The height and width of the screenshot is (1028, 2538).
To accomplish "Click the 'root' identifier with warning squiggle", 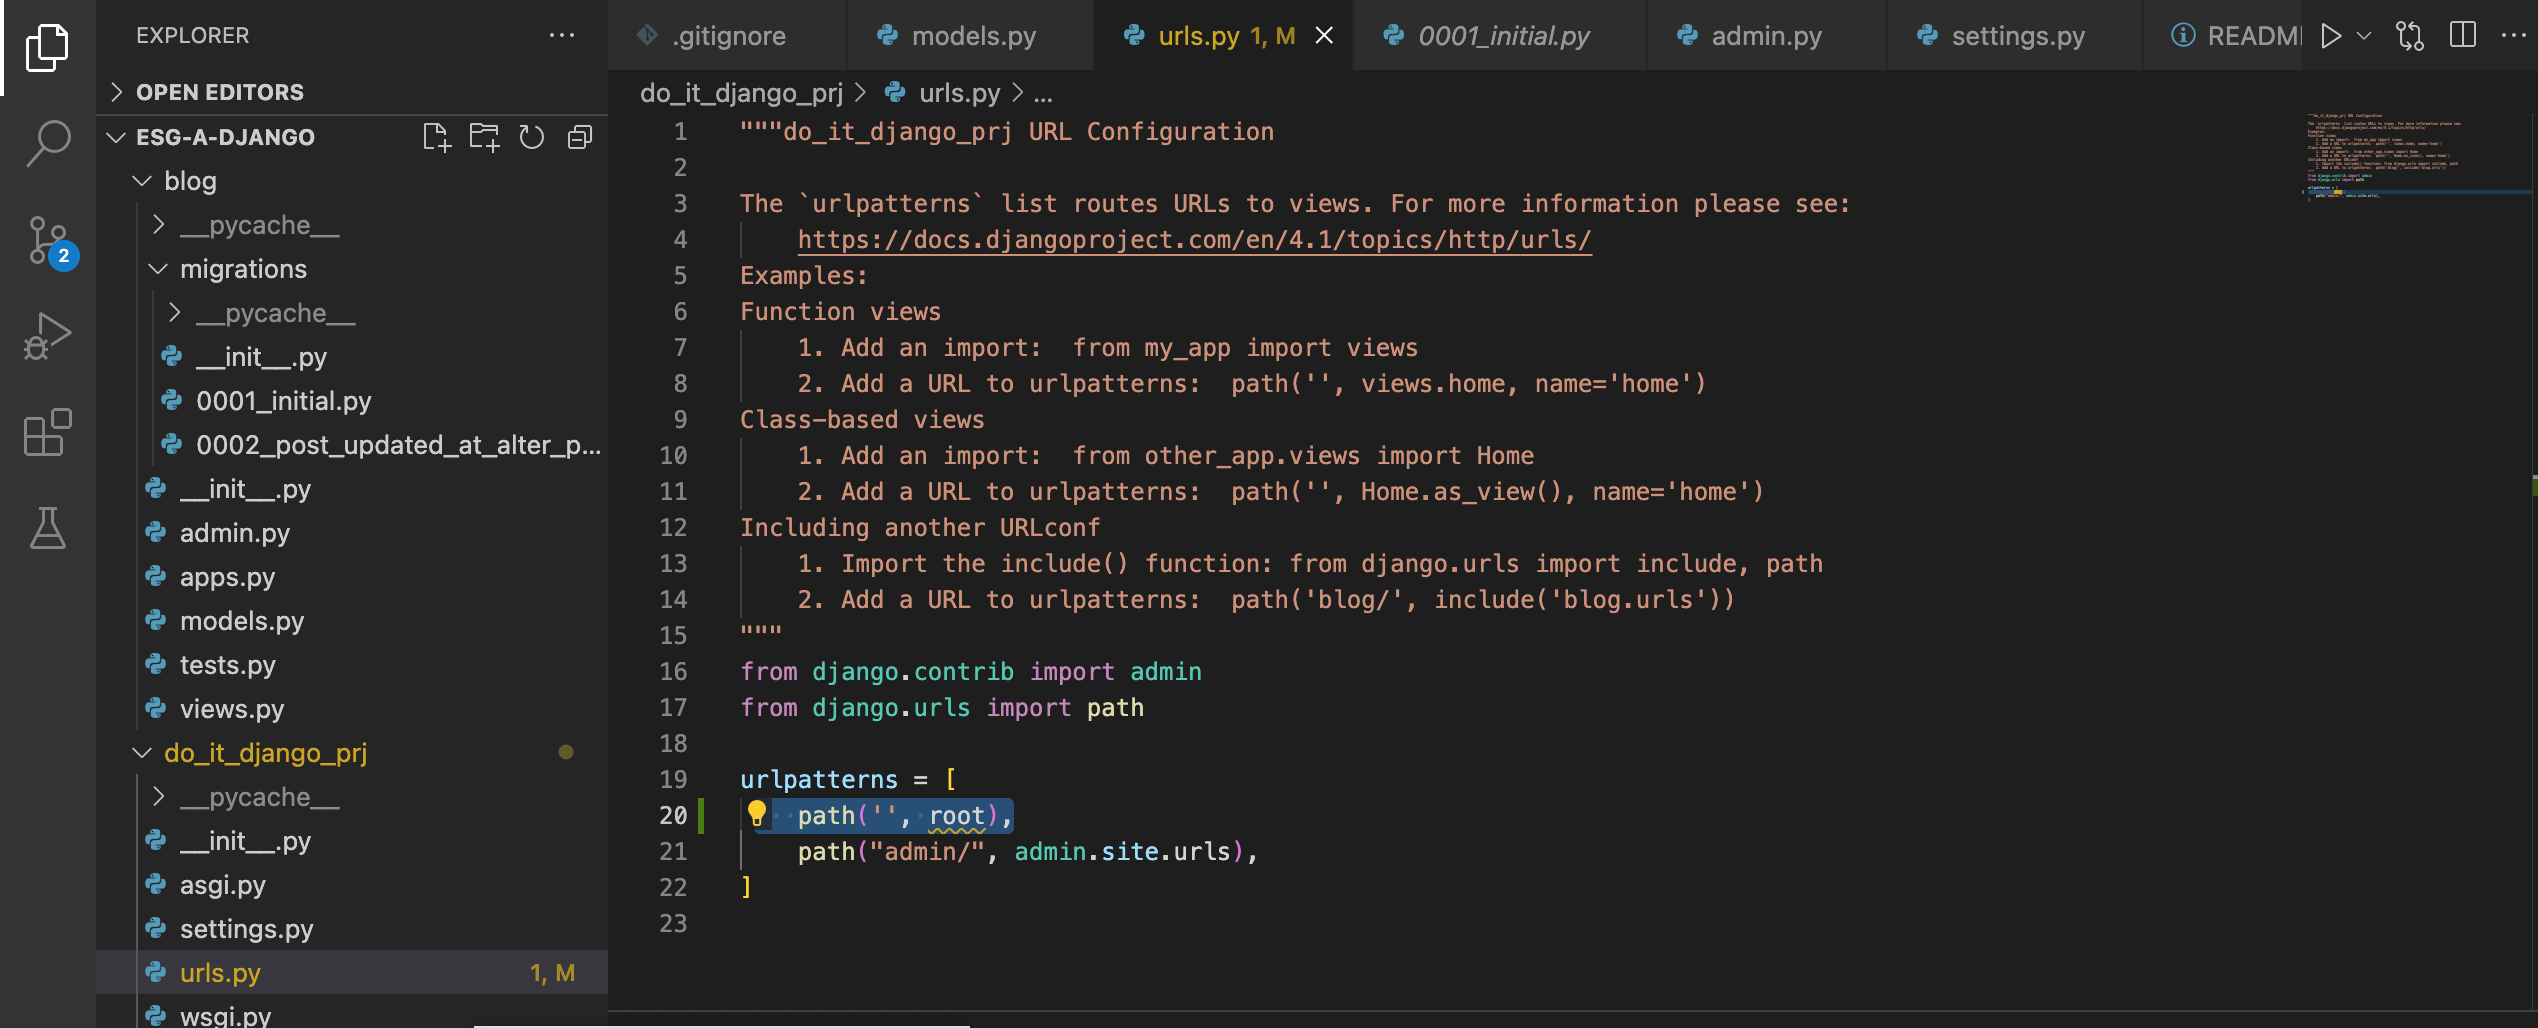I will (x=957, y=816).
